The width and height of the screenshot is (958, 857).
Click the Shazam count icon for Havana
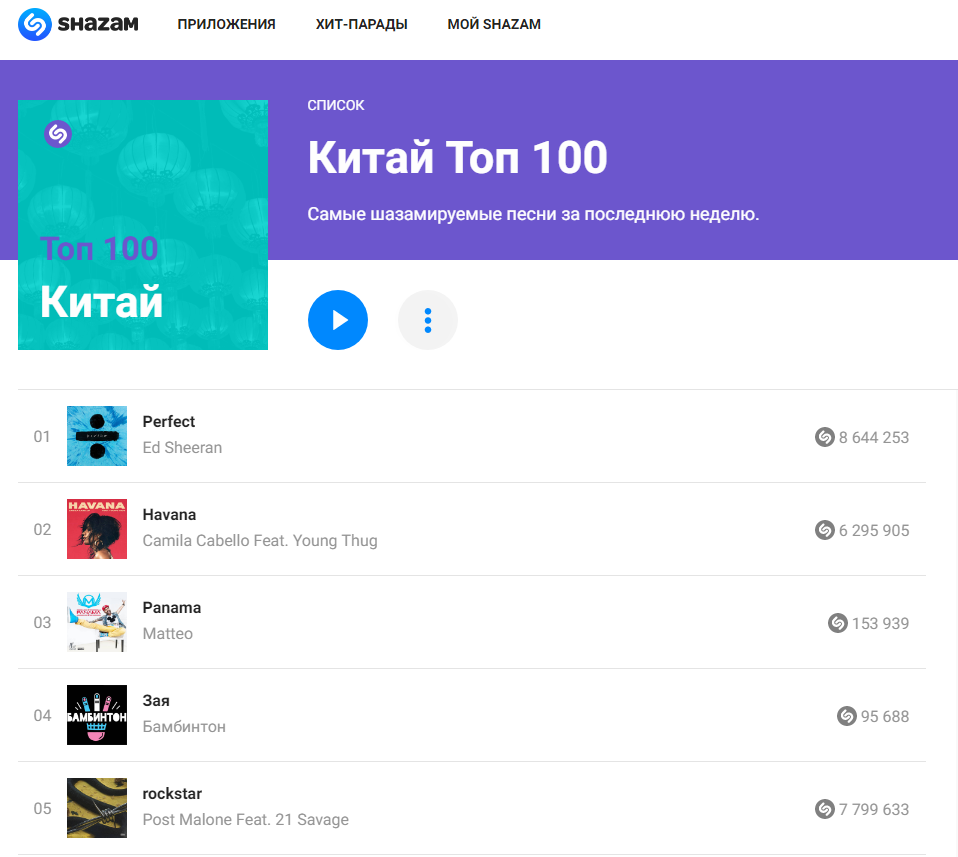point(824,530)
